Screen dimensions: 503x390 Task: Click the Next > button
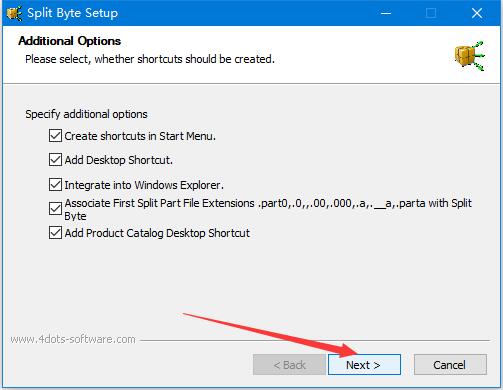364,365
